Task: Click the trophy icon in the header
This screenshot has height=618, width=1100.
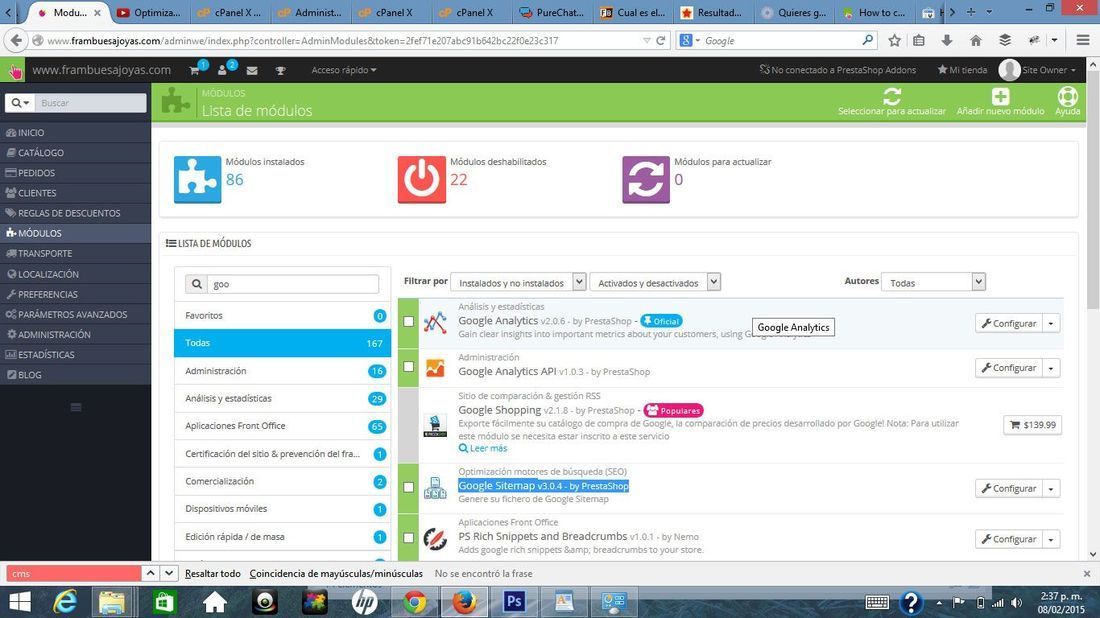Action: click(281, 70)
